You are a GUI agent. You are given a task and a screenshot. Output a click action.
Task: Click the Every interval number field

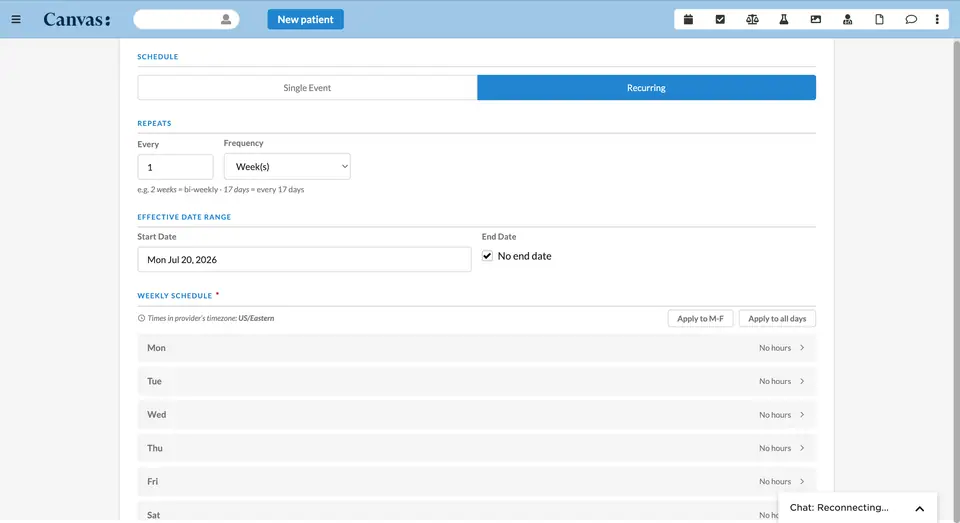point(175,167)
